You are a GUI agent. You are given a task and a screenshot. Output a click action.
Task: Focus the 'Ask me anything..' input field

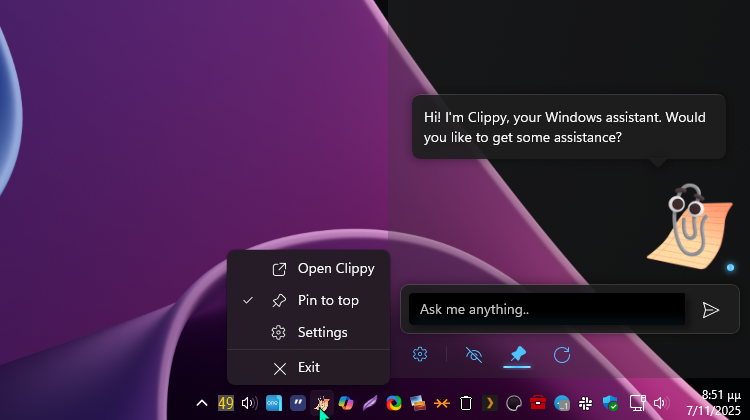547,309
